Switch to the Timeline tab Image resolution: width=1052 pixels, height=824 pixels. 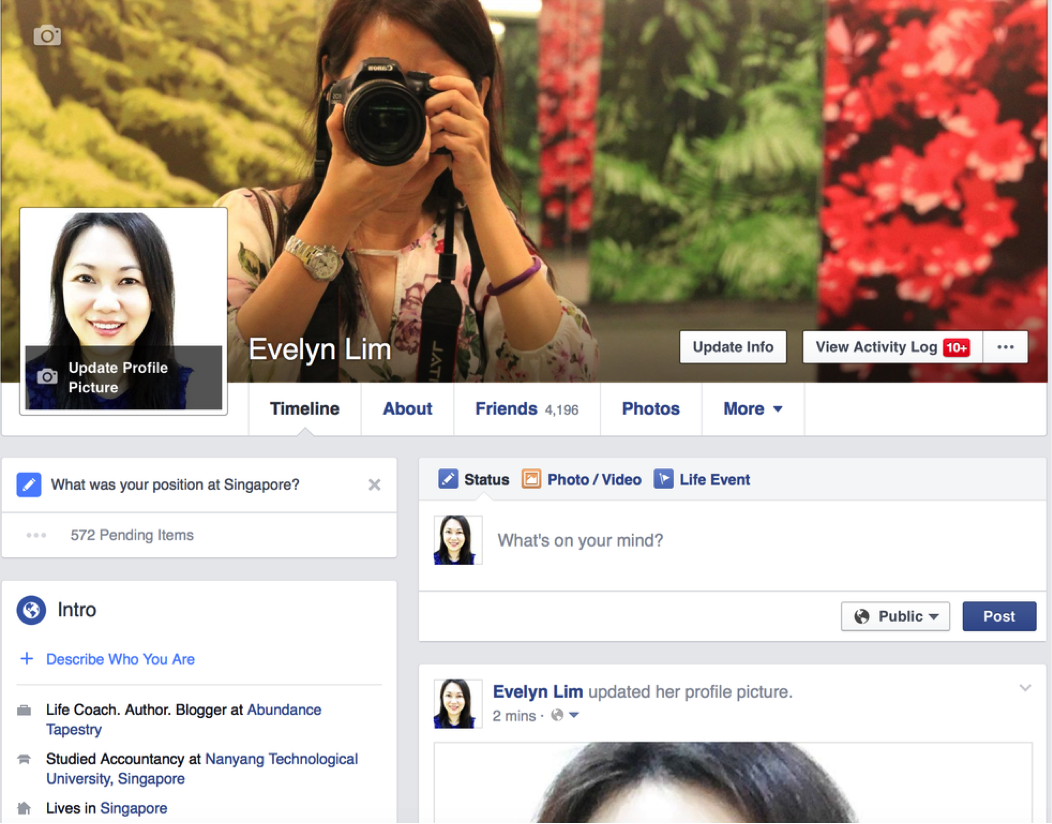click(305, 409)
